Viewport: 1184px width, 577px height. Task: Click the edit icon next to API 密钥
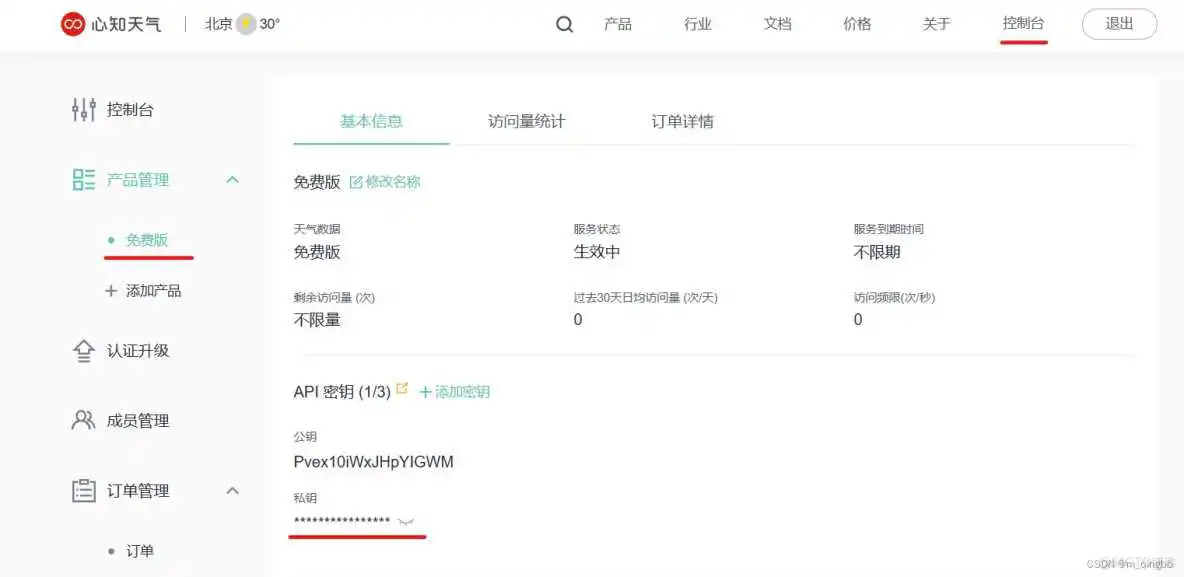(401, 386)
